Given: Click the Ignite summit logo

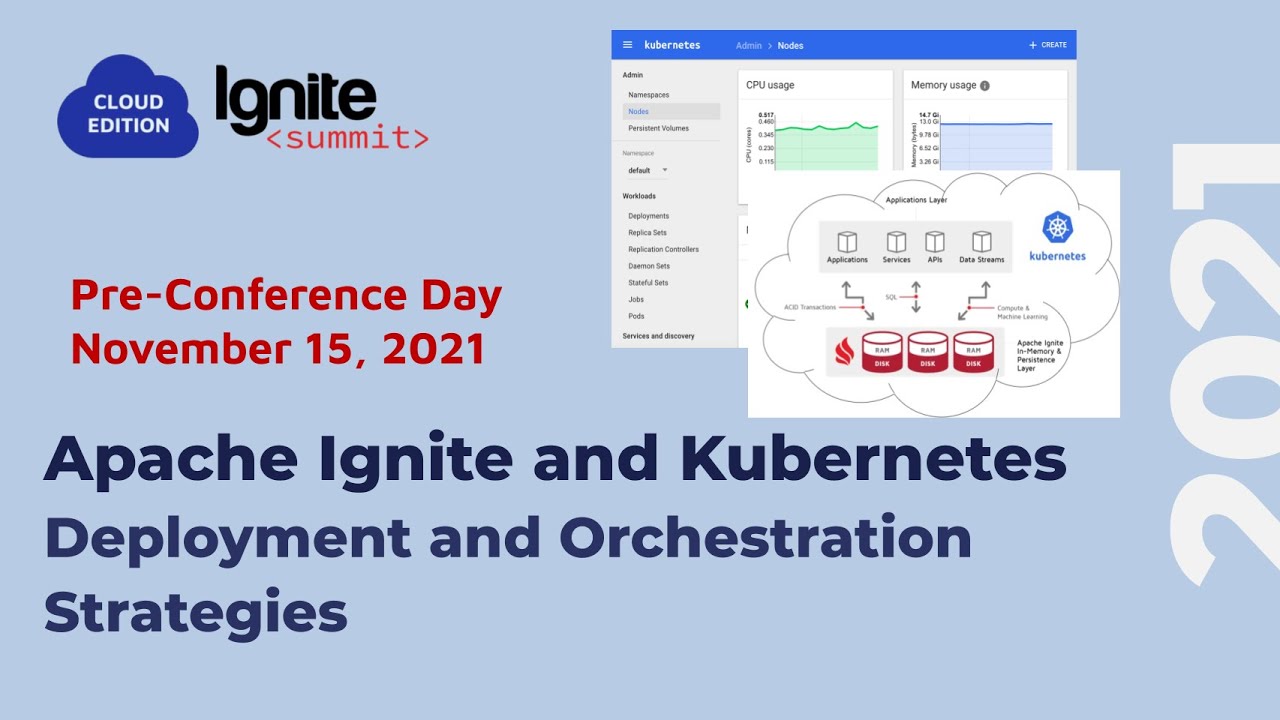Looking at the screenshot, I should tap(322, 109).
